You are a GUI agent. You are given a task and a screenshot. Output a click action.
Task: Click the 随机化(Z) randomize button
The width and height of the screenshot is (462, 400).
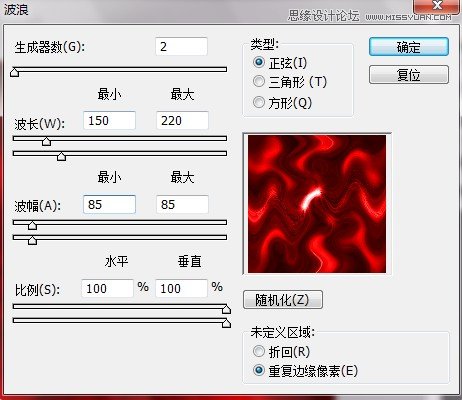click(283, 300)
